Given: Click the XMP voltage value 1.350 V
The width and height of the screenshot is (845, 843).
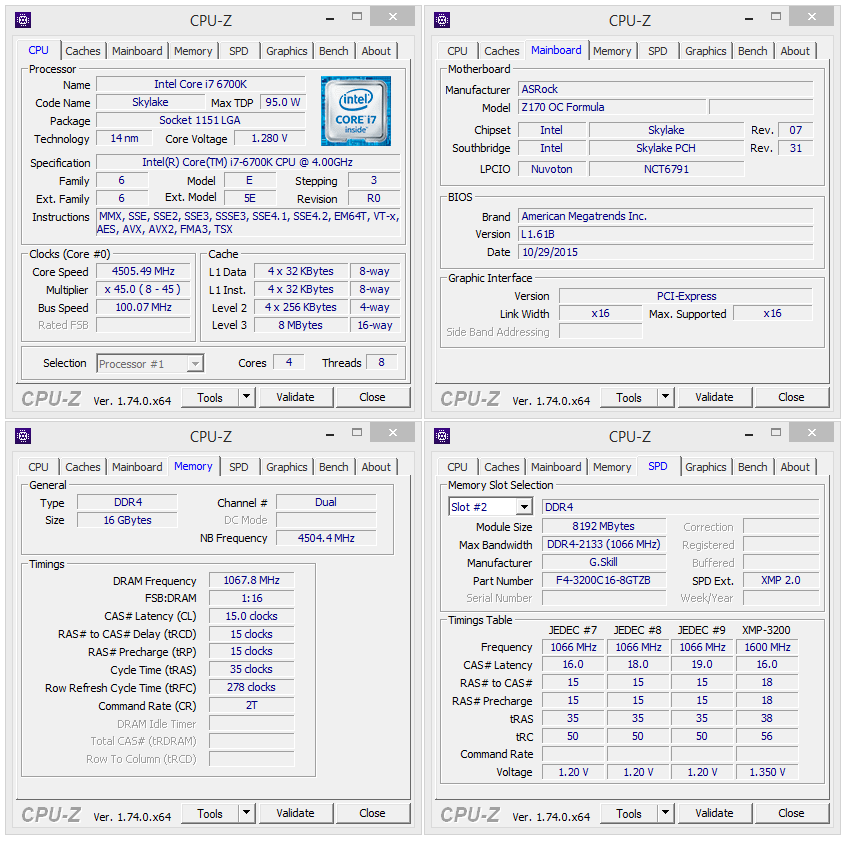Looking at the screenshot, I should click(767, 772).
